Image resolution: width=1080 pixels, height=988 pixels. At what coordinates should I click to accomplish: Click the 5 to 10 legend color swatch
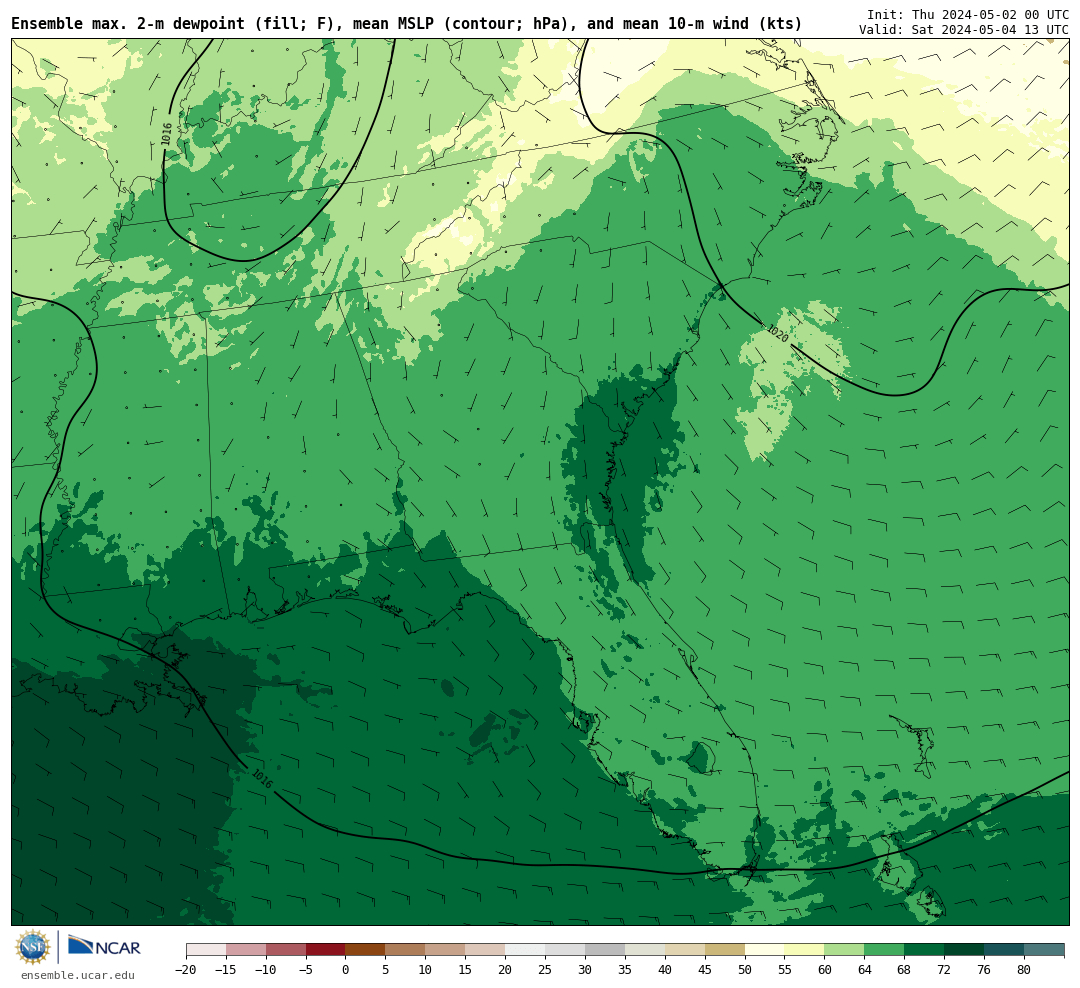(x=406, y=950)
